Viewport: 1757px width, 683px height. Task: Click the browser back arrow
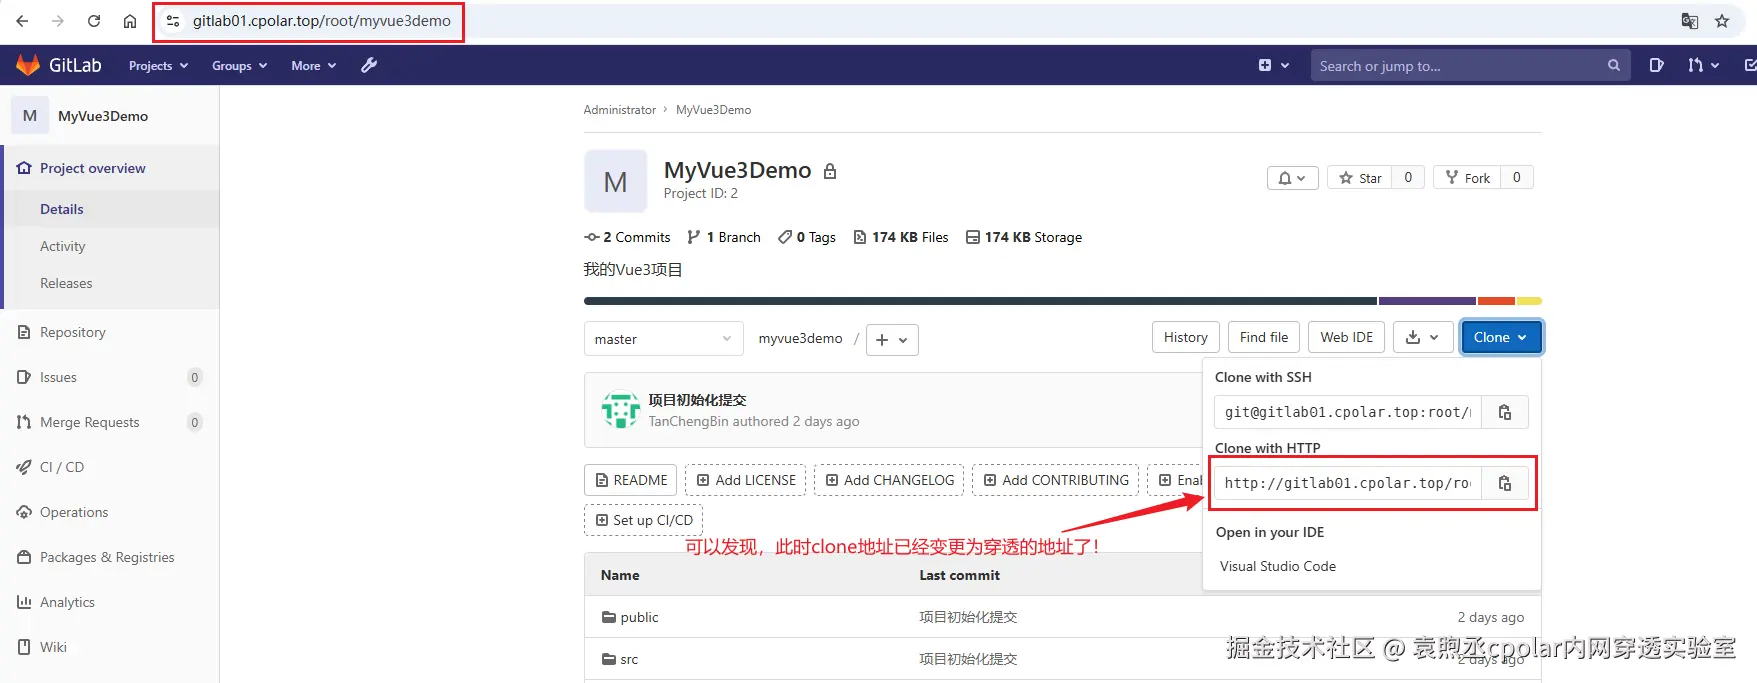(x=22, y=21)
